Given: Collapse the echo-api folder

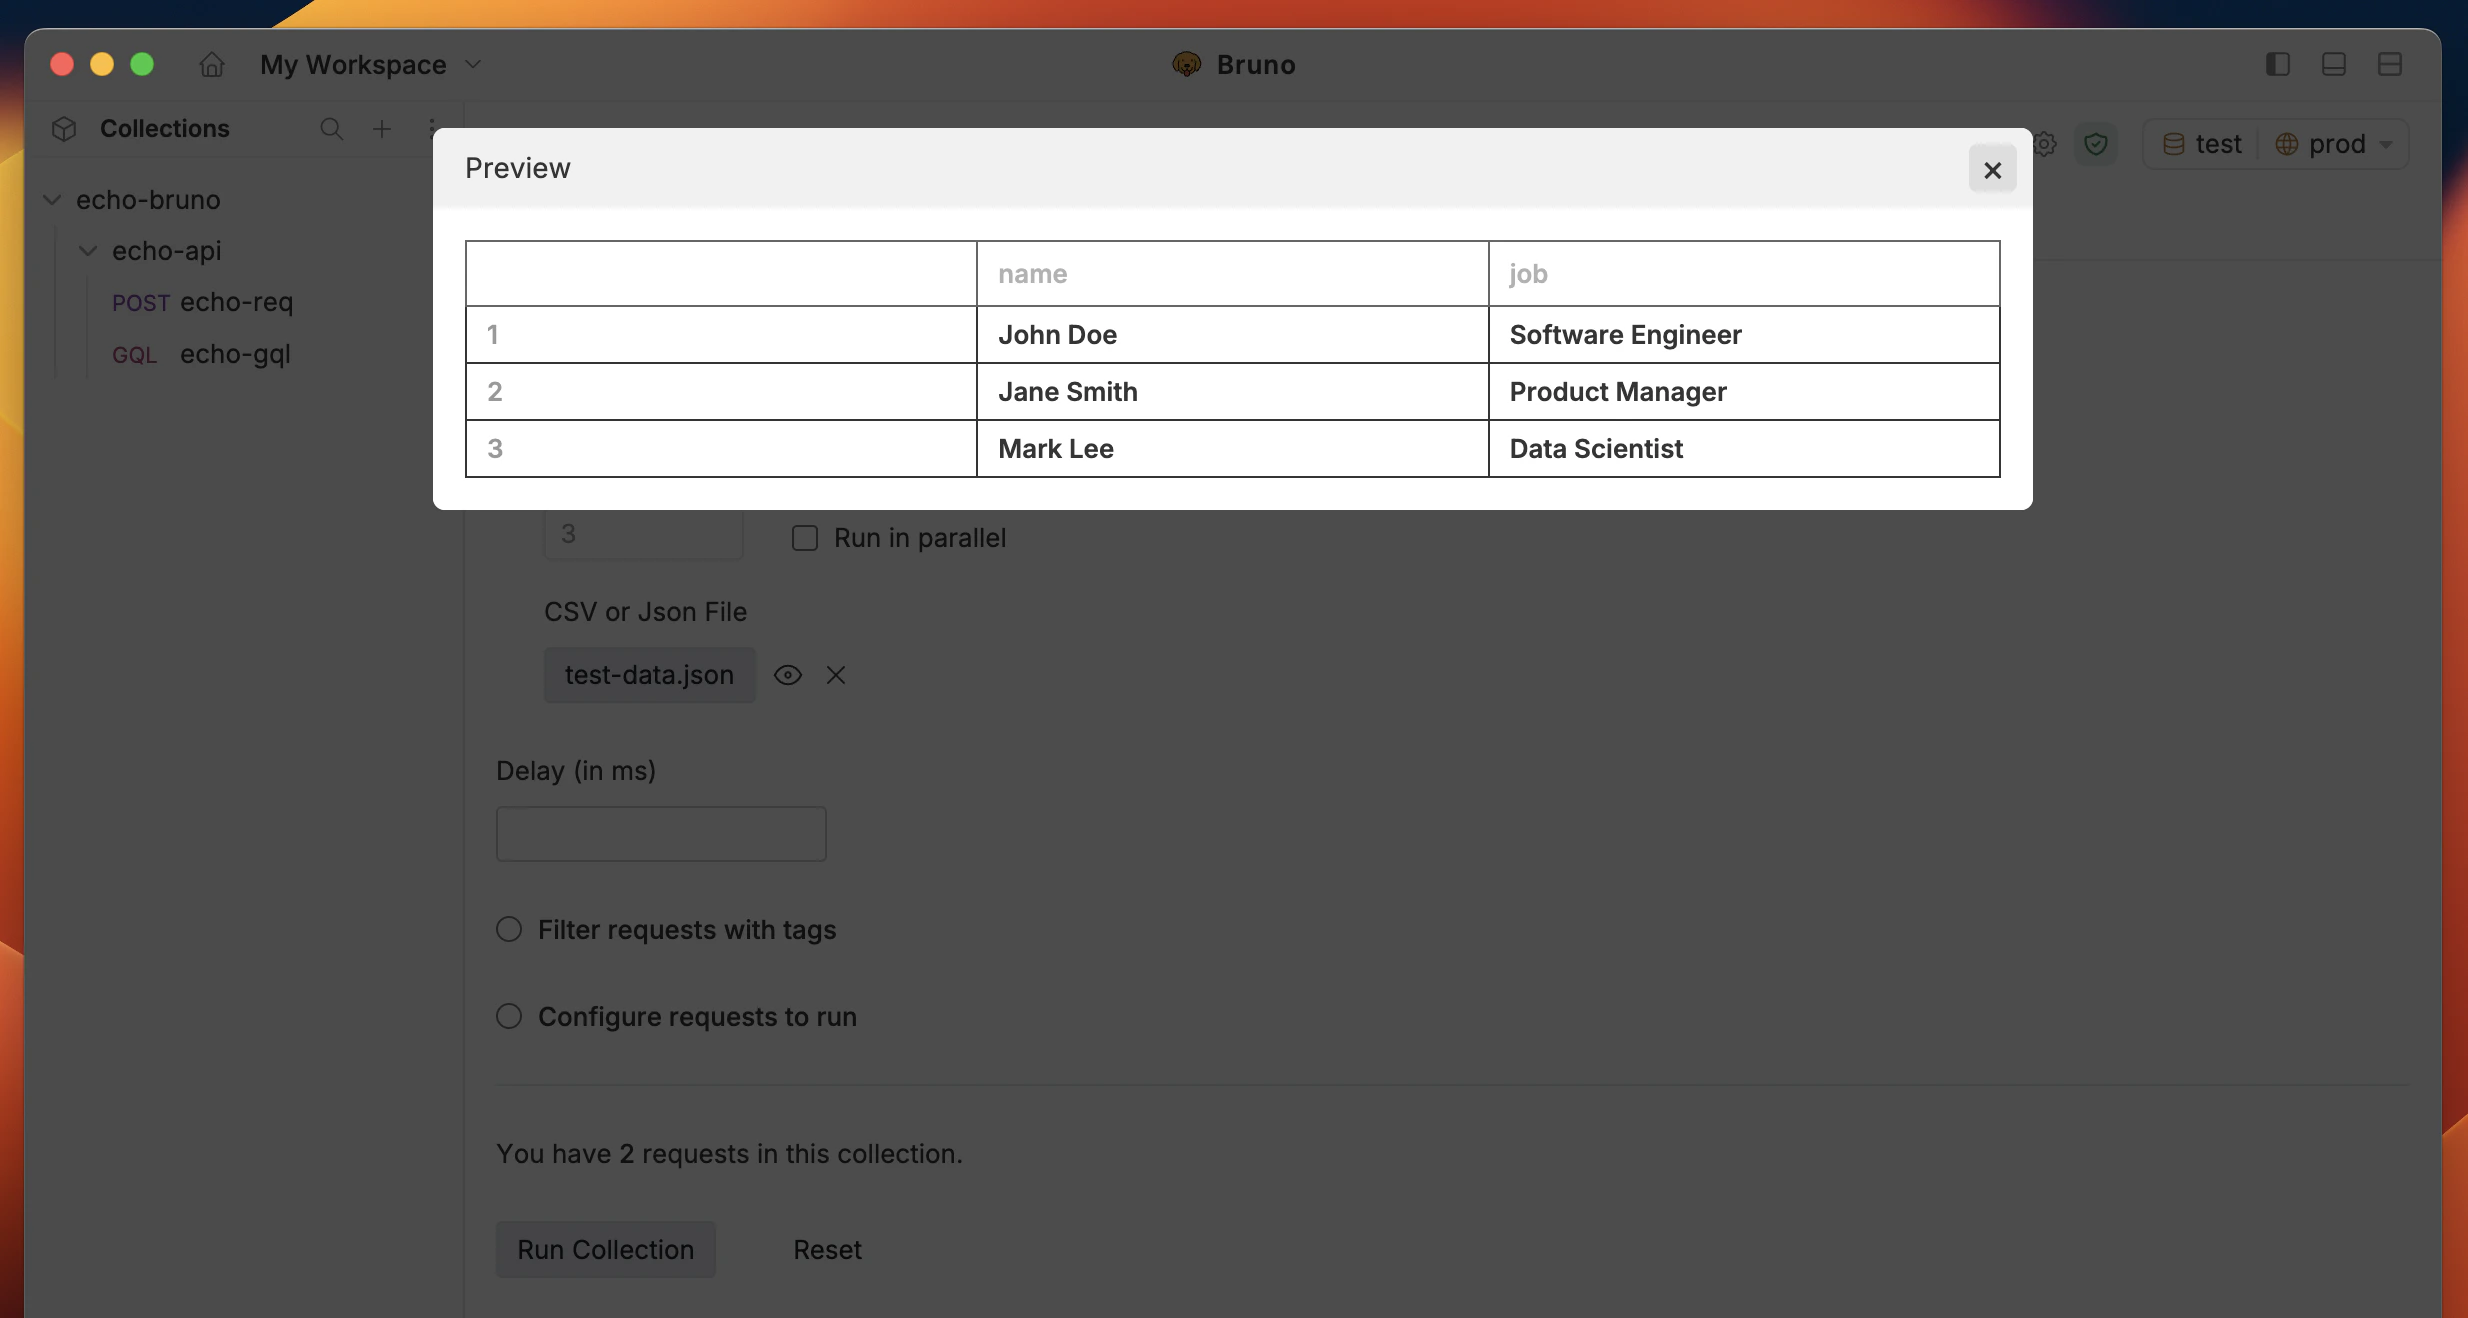Looking at the screenshot, I should [x=89, y=251].
